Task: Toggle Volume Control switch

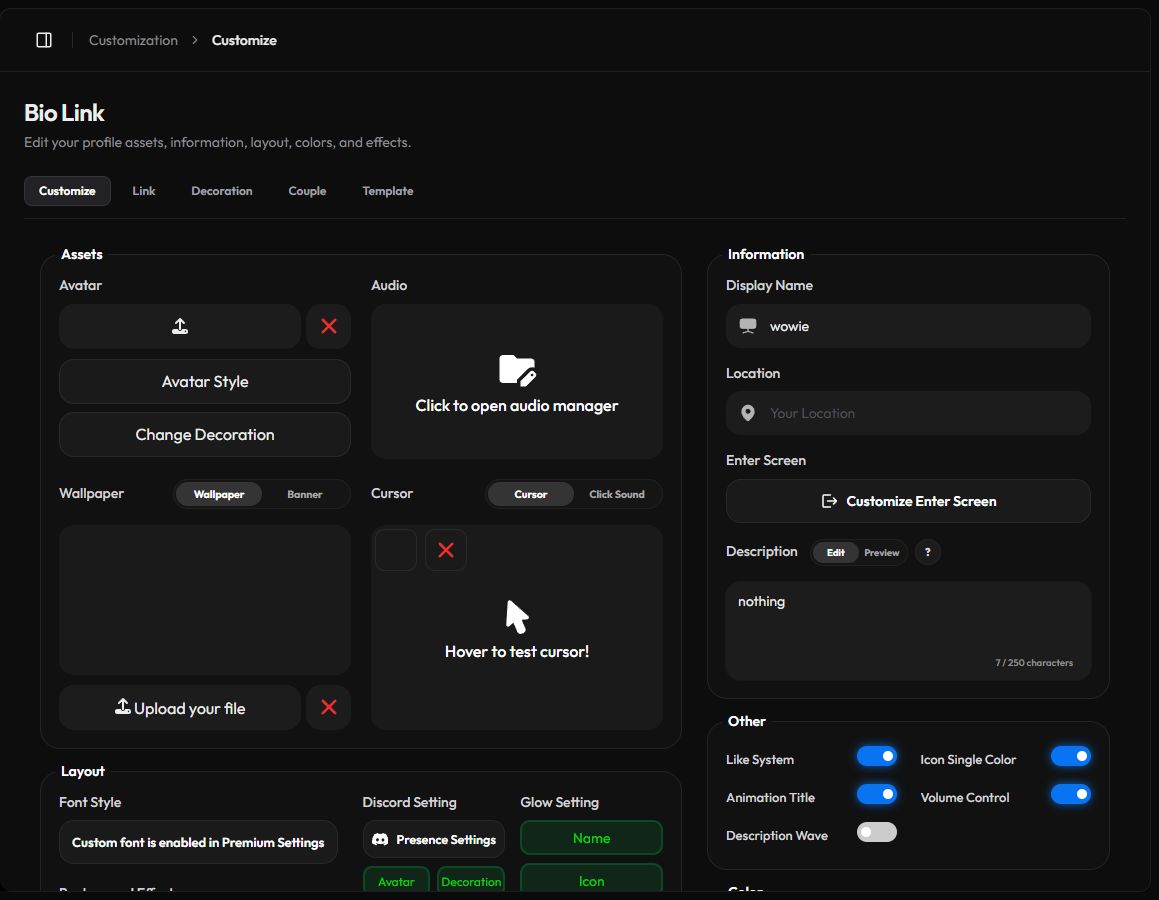Action: tap(1070, 794)
